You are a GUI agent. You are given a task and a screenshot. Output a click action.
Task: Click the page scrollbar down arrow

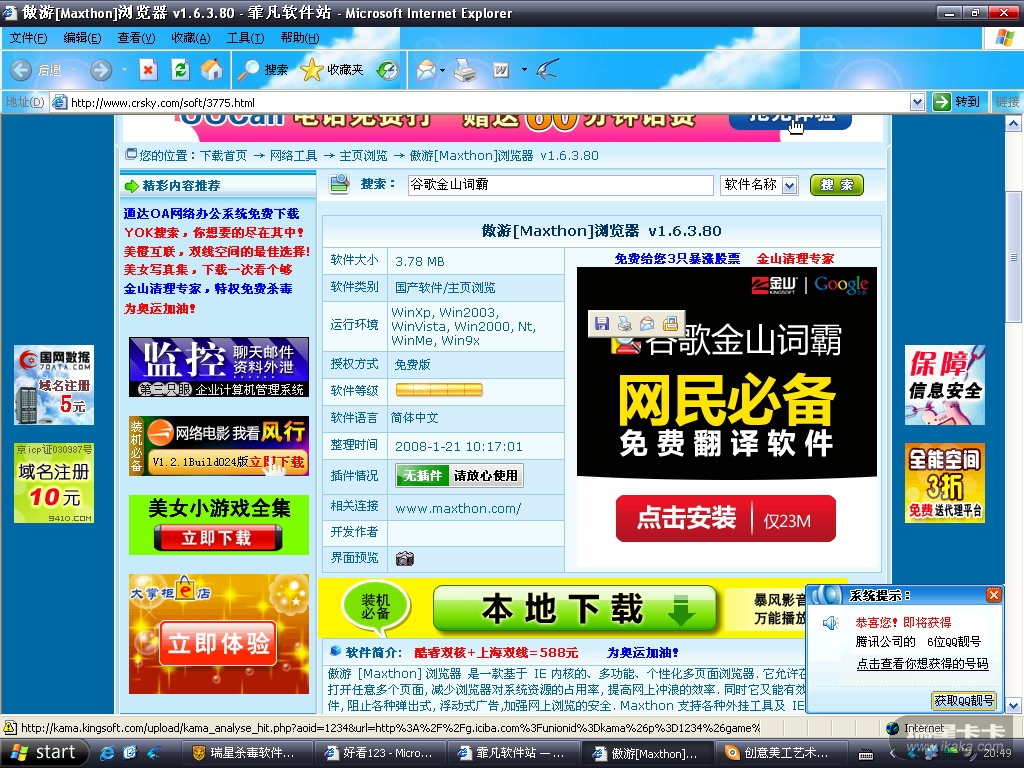1014,706
